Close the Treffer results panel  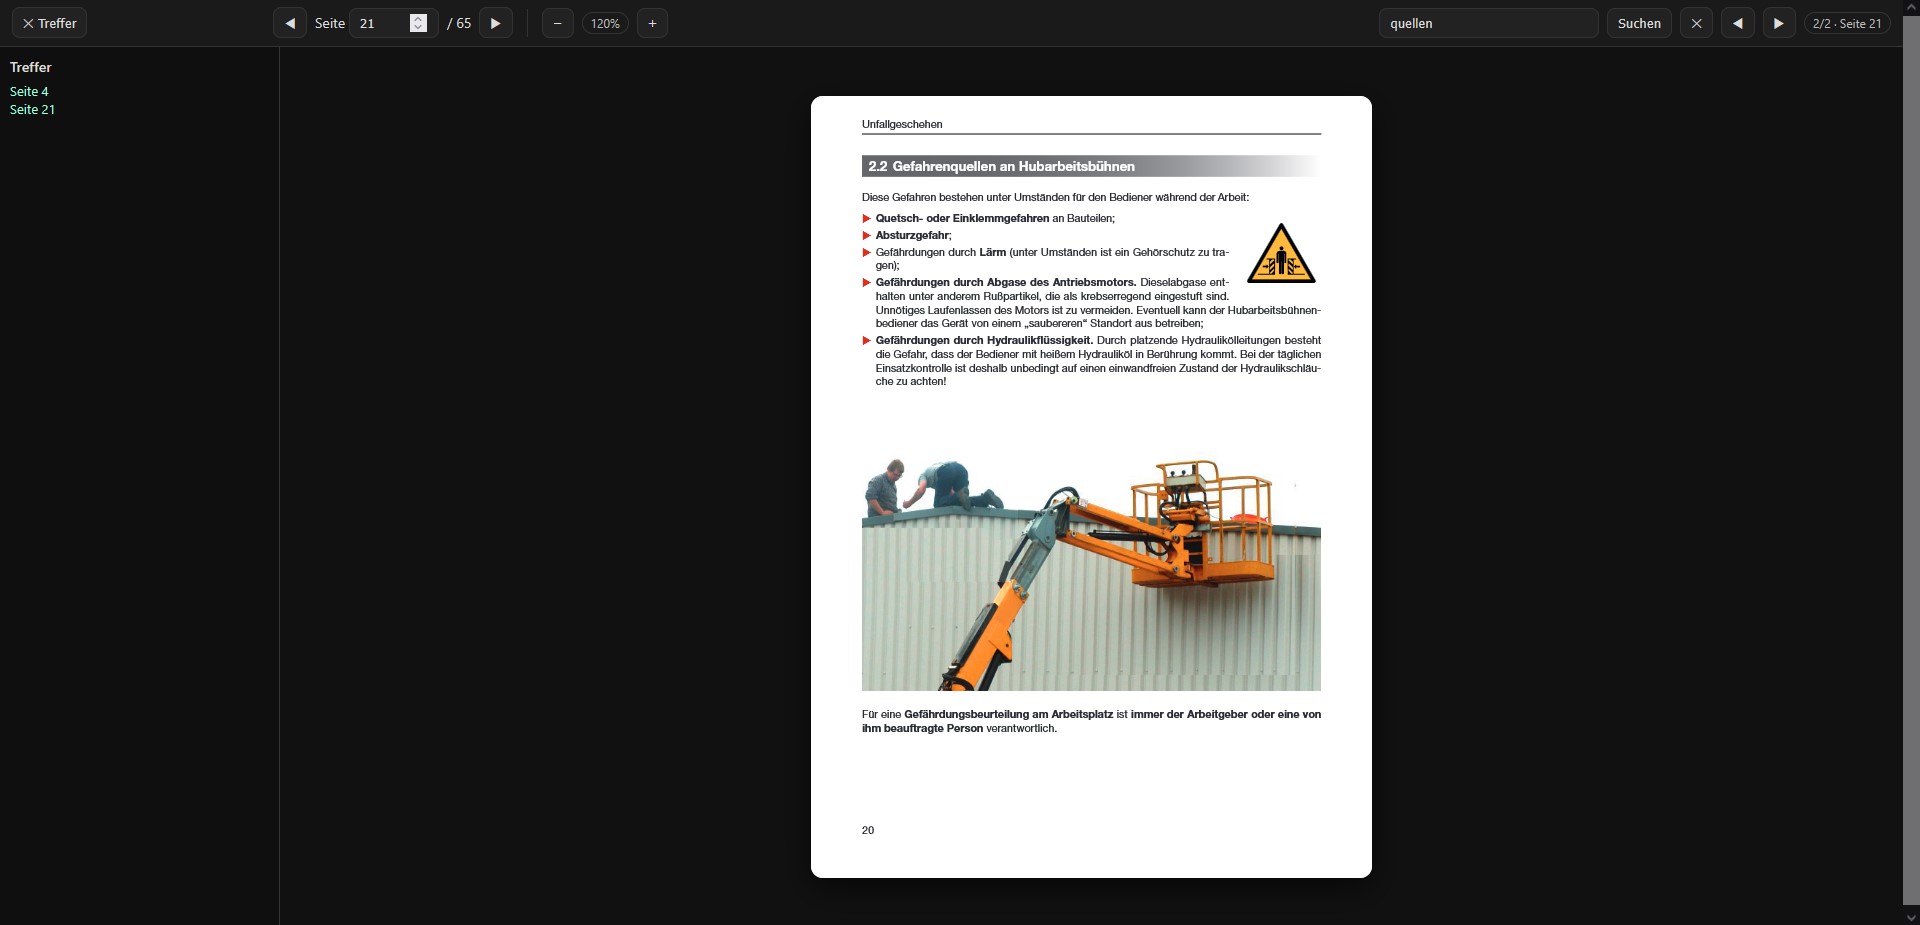49,23
